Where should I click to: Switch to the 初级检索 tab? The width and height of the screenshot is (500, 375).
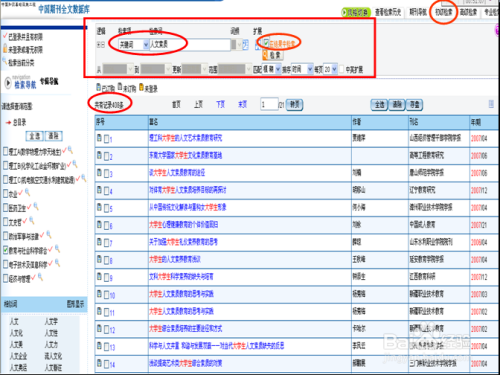pyautogui.click(x=443, y=12)
